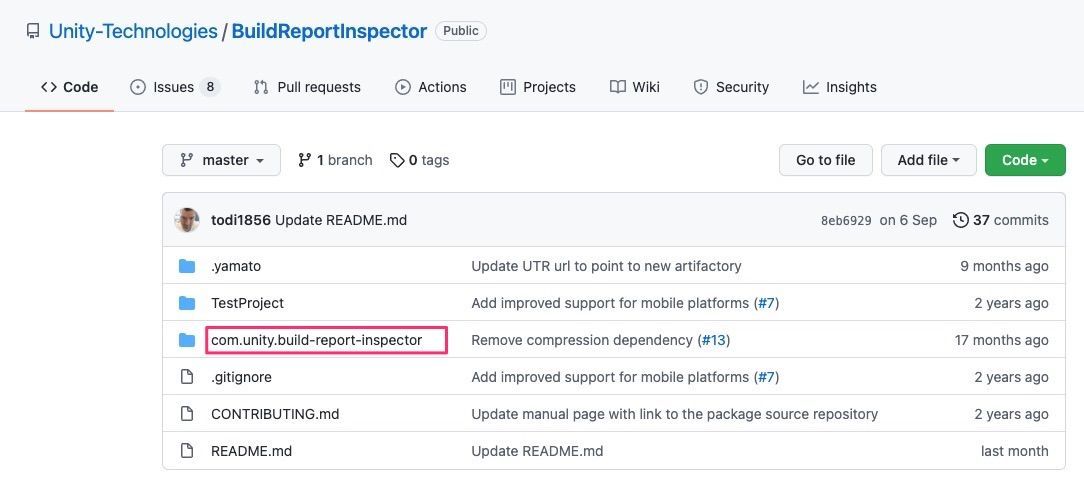Open commit Update UTR url to point to new artifactory
Viewport: 1084px width, 480px height.
[x=606, y=266]
